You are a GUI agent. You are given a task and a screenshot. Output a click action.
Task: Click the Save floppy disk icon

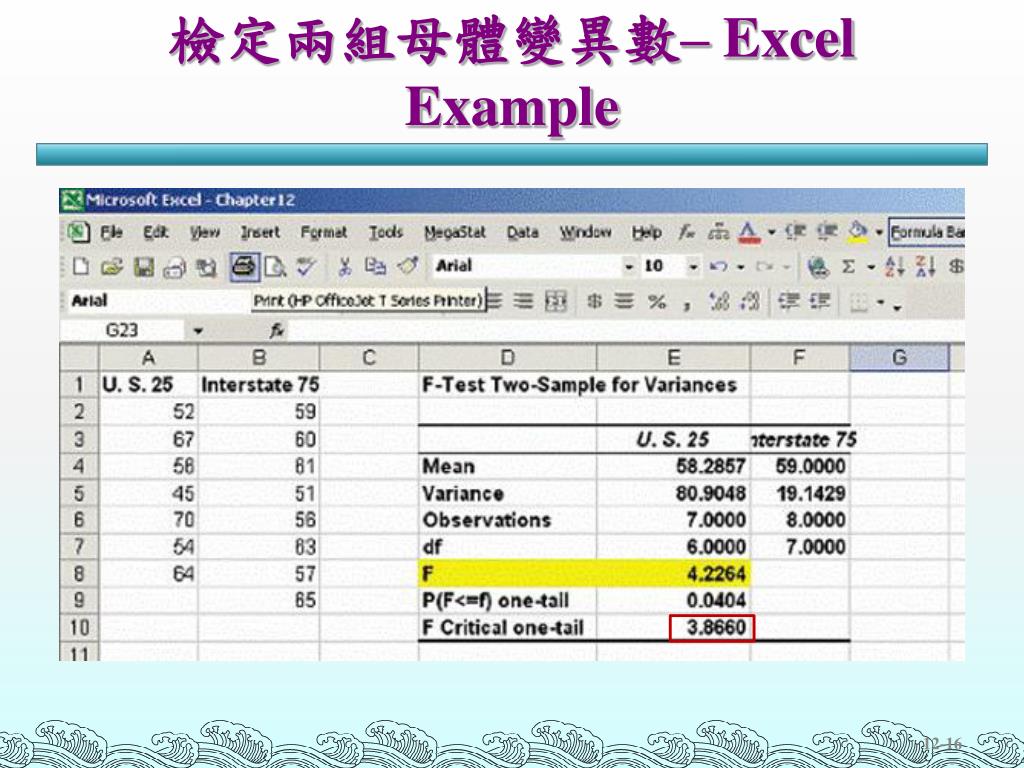tap(144, 266)
